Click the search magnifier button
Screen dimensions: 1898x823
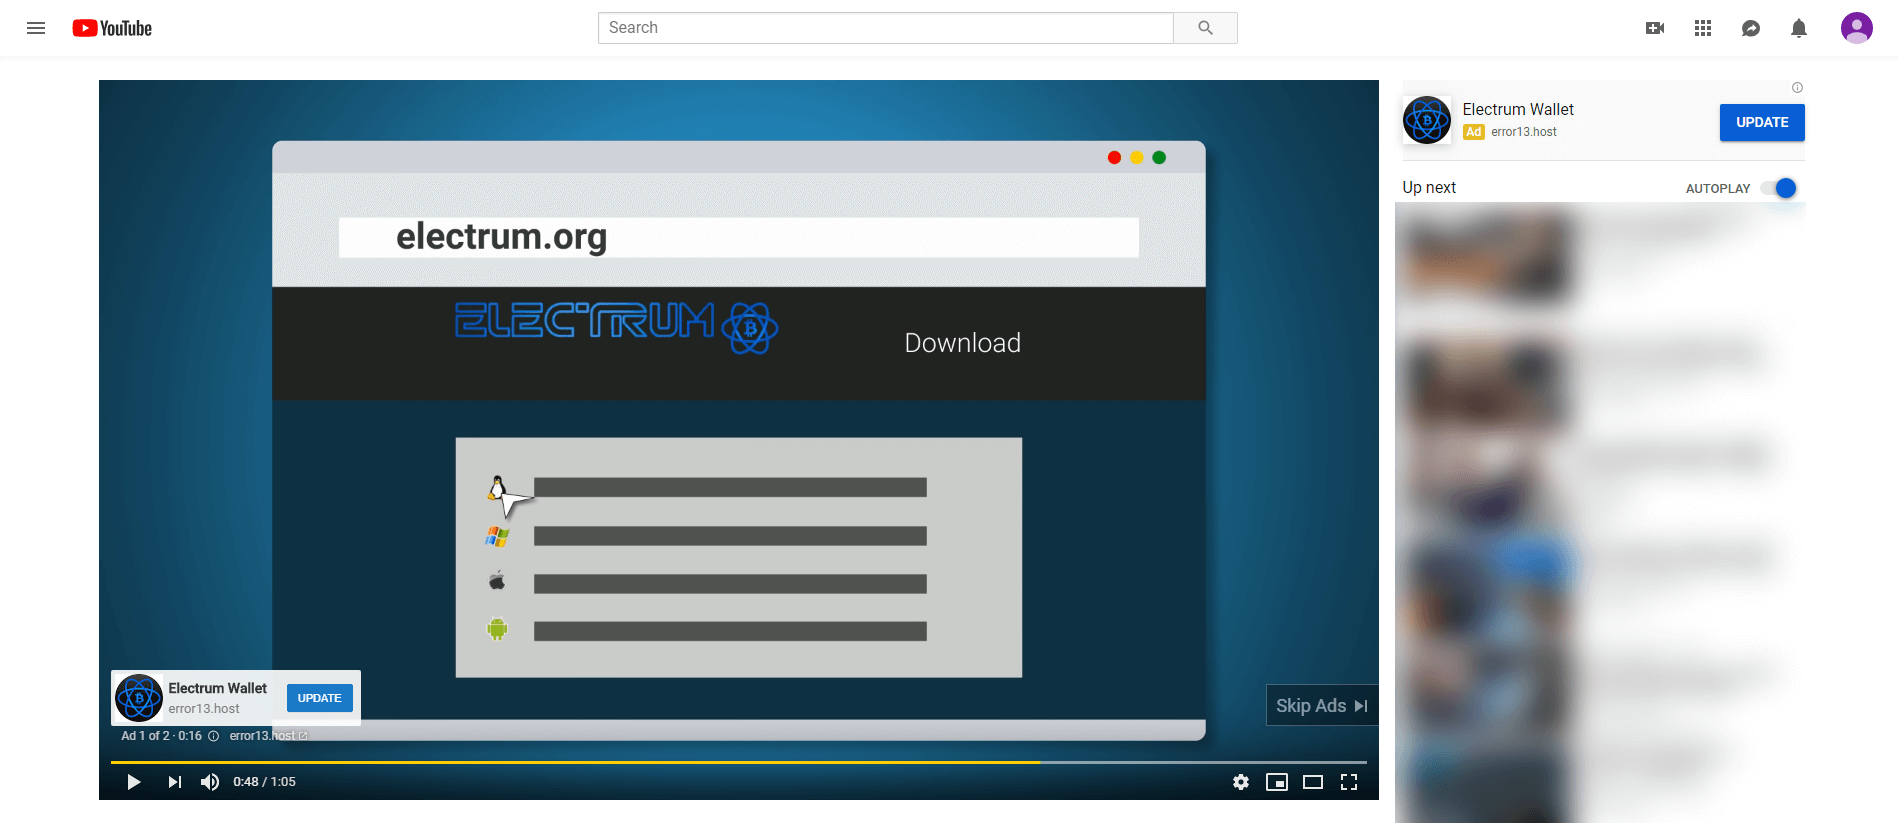coord(1205,28)
